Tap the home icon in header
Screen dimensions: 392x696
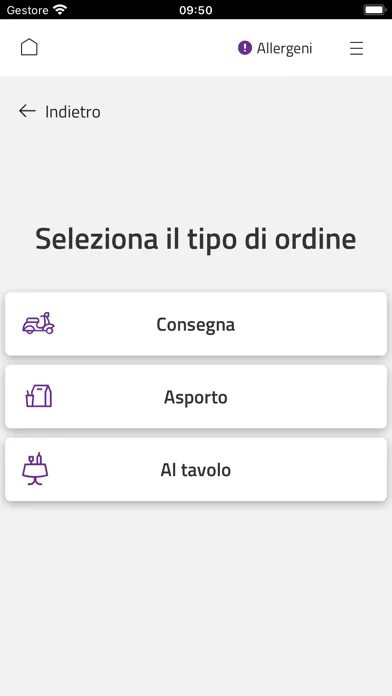[29, 47]
